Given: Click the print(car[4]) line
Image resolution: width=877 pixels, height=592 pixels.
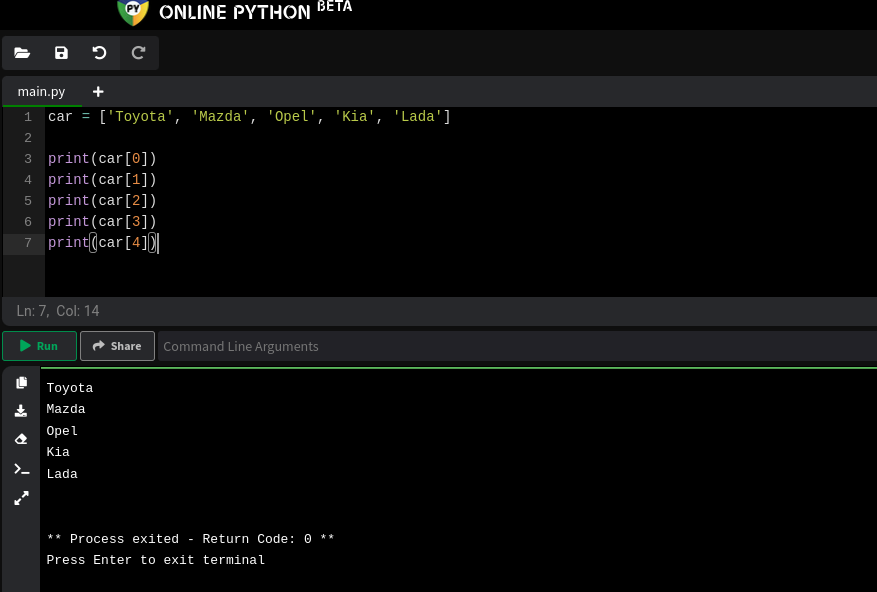Looking at the screenshot, I should tap(102, 243).
